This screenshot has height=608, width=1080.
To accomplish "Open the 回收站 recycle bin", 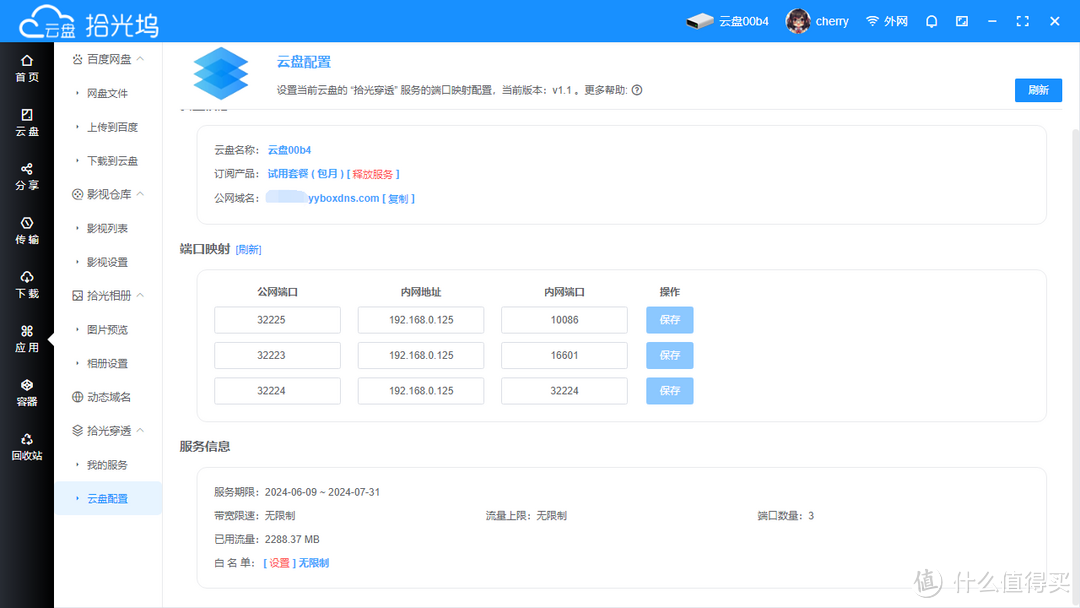I will click(27, 446).
